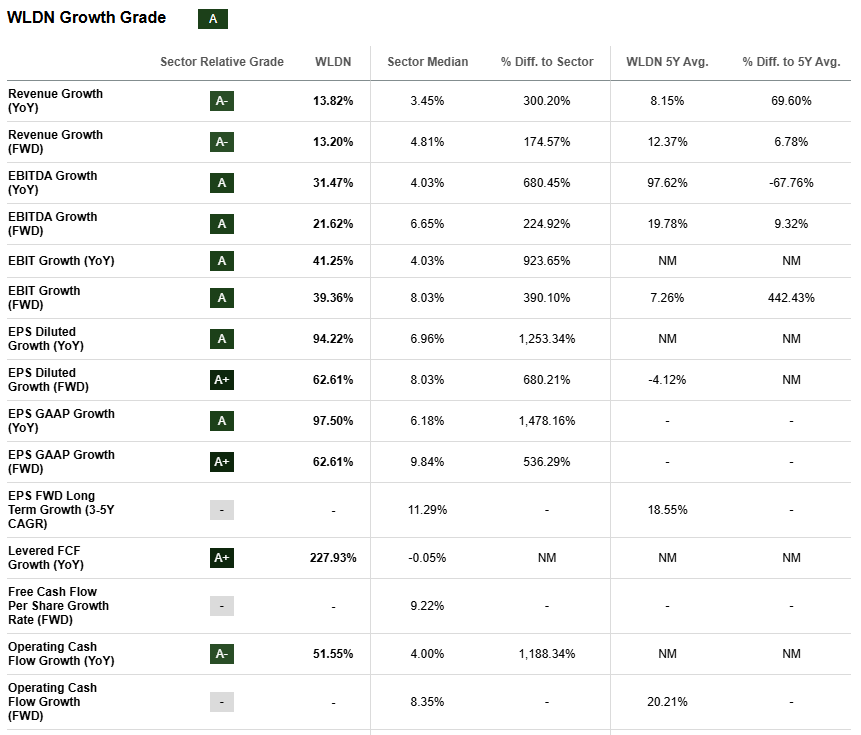Click the A+ badge for Levered FCF Growth
The height and width of the screenshot is (735, 861).
222,558
